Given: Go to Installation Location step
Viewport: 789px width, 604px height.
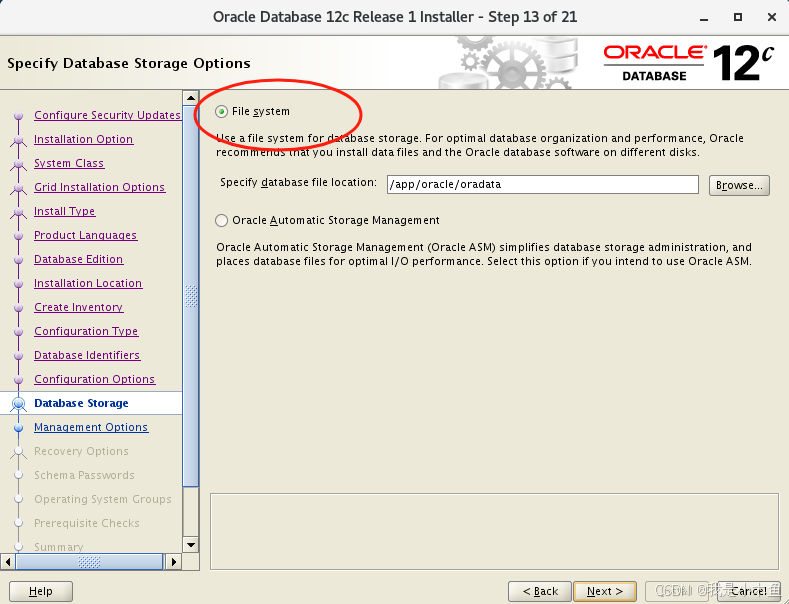Looking at the screenshot, I should [88, 283].
